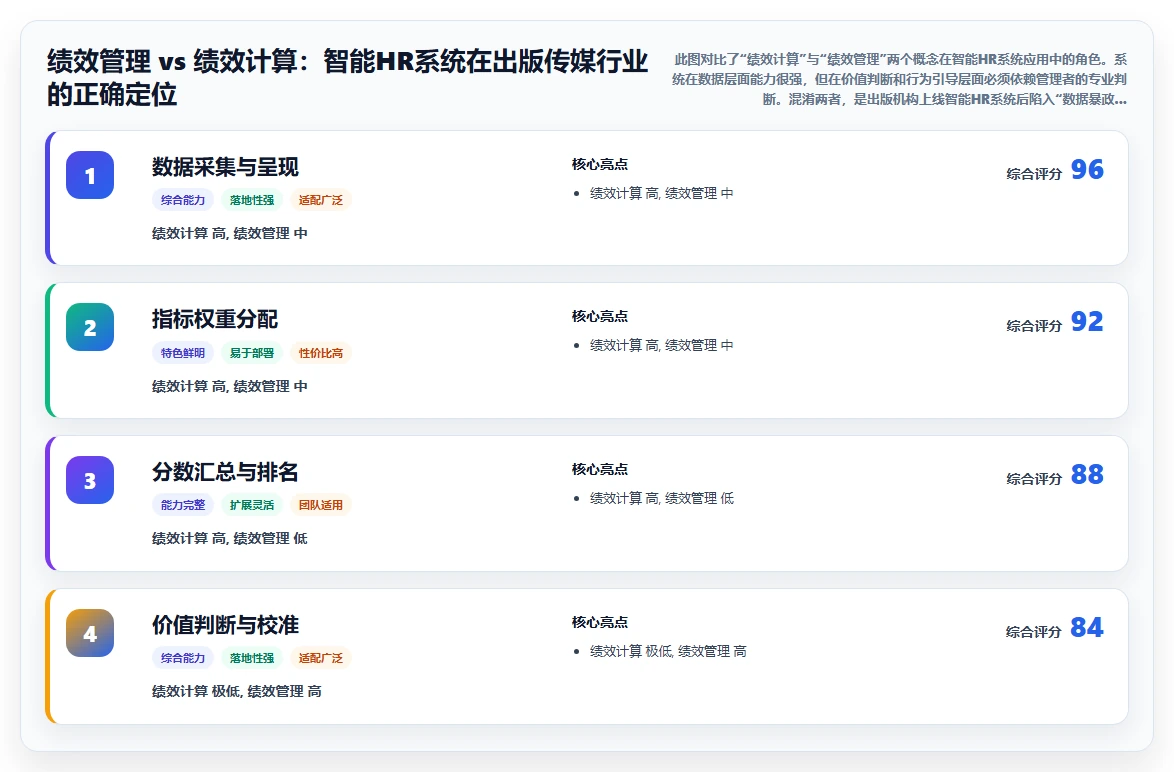Click 综合评分 label beside 92
Screen dimensions: 1174x772
(x=1034, y=326)
